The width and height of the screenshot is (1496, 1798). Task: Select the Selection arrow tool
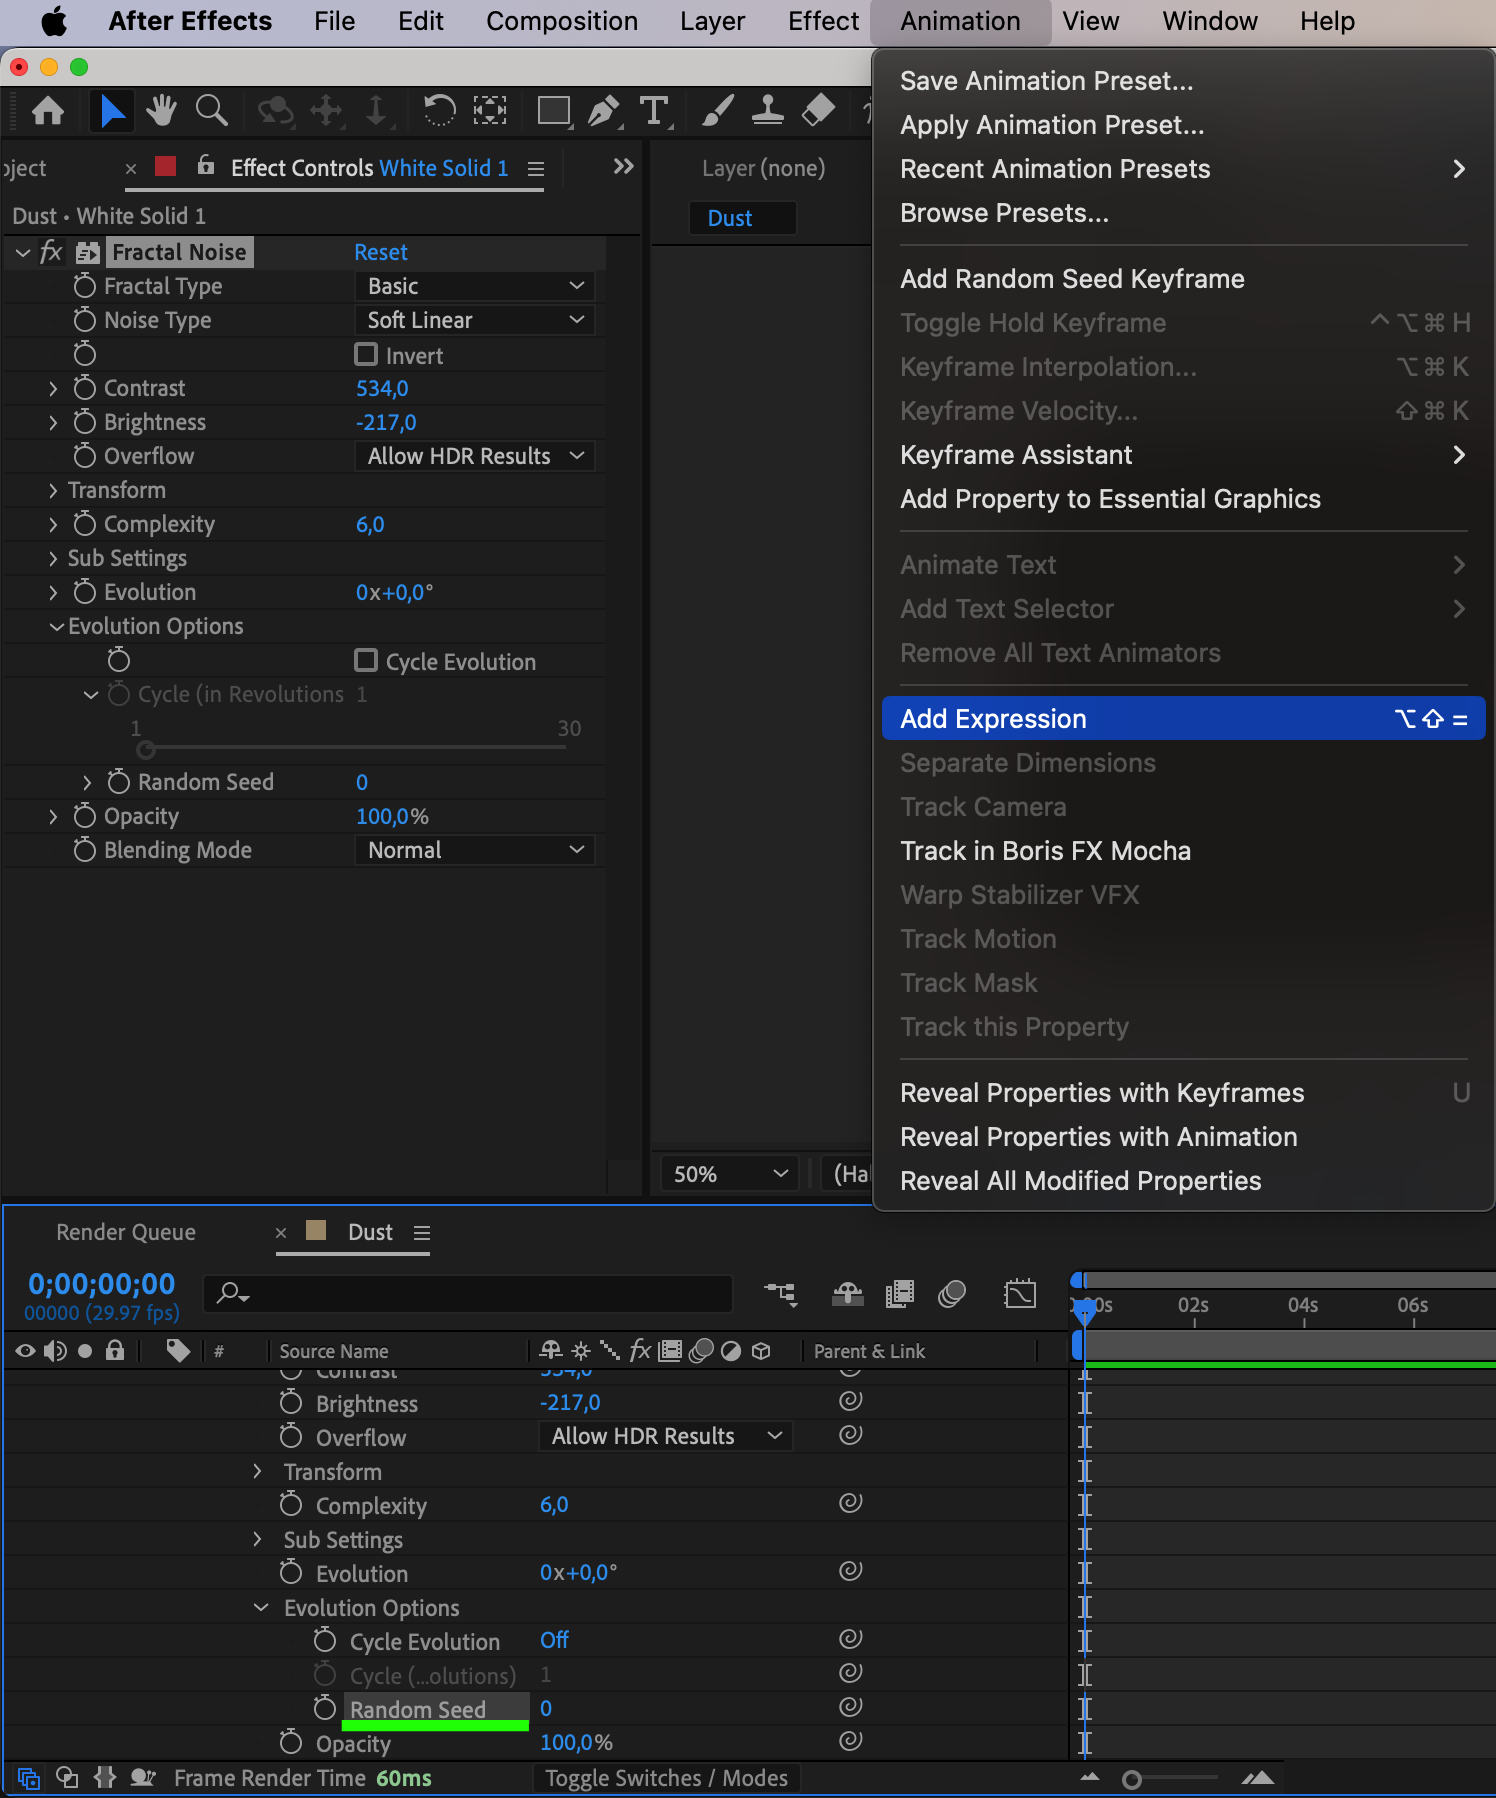coord(112,110)
